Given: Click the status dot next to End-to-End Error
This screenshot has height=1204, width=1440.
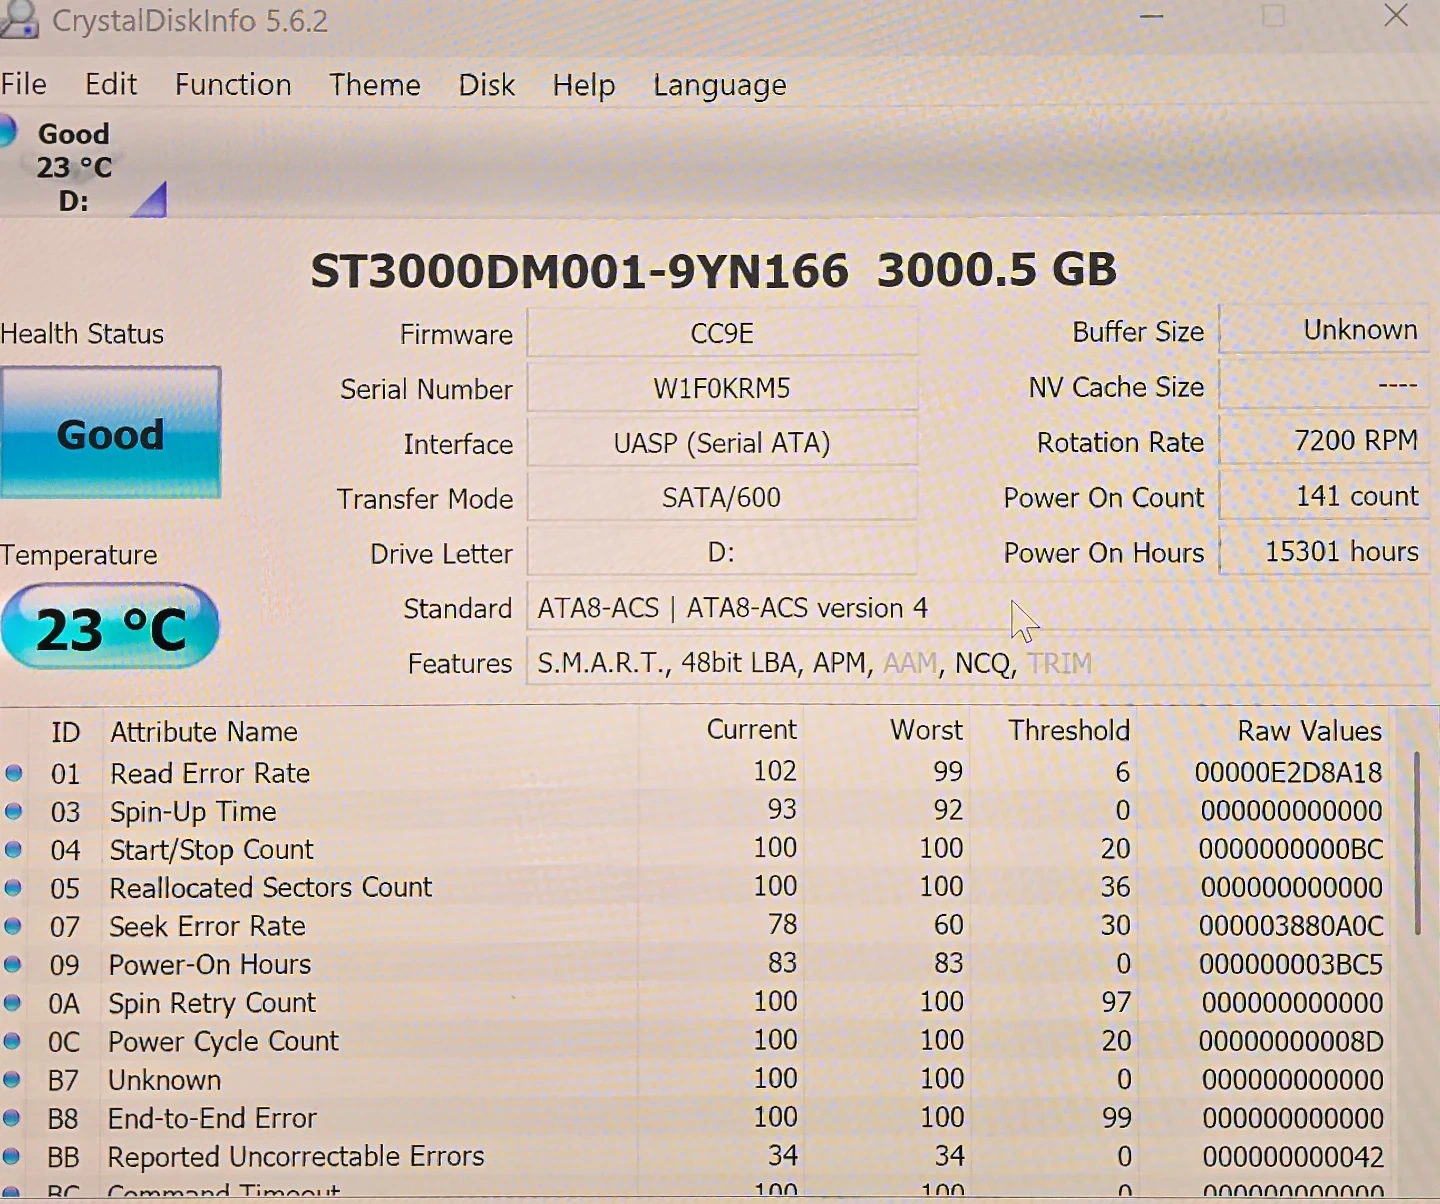Looking at the screenshot, I should pos(12,1118).
